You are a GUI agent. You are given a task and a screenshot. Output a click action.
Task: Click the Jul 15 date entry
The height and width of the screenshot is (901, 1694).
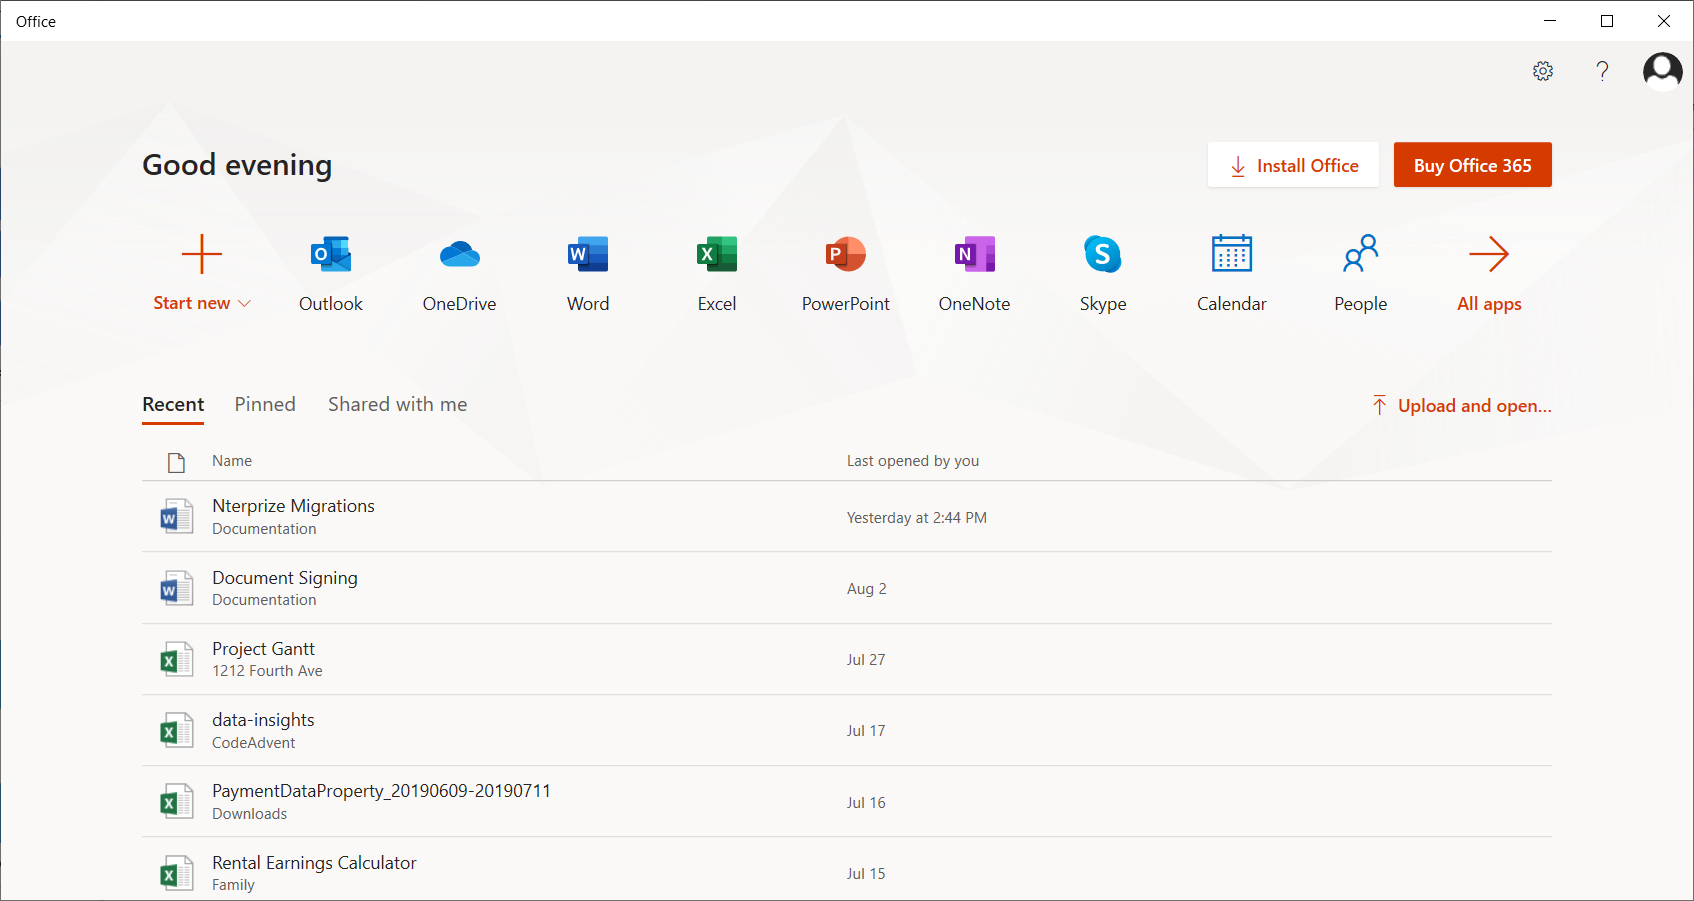point(866,874)
